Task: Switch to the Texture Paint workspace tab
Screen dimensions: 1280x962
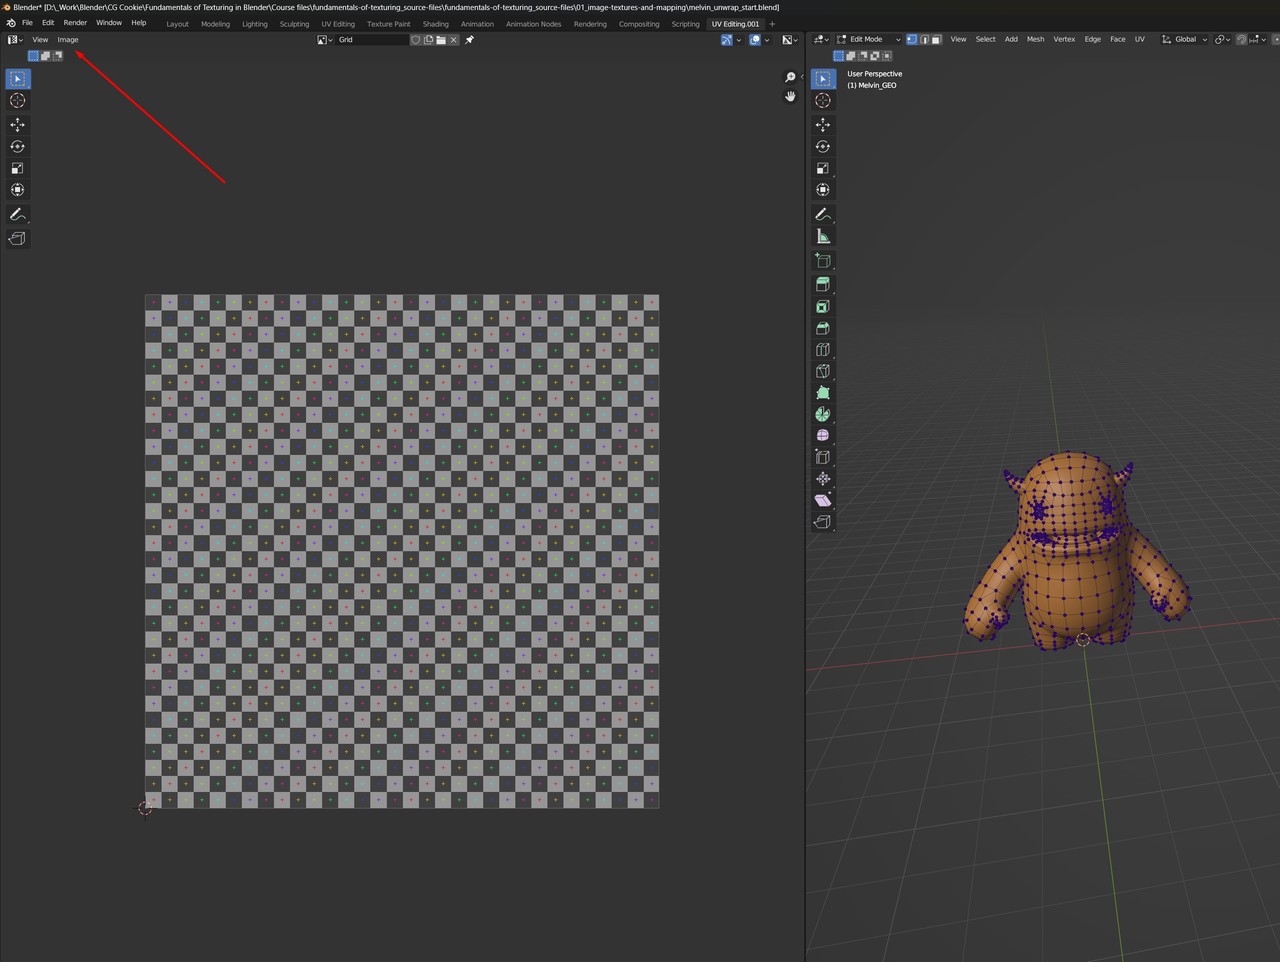Action: coord(388,24)
